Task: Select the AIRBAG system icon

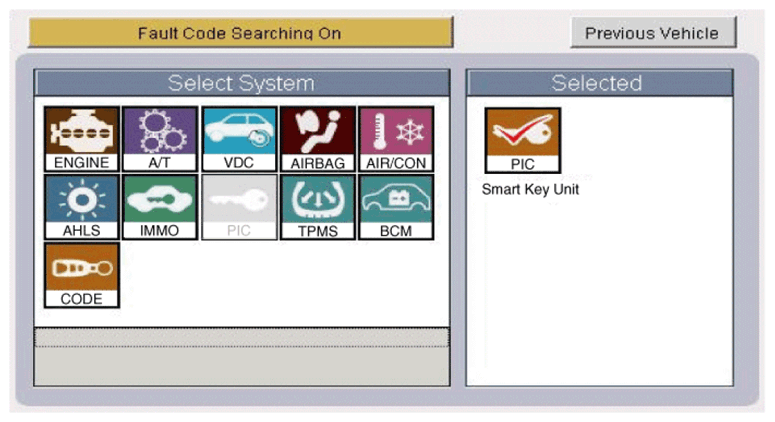Action: (x=317, y=138)
